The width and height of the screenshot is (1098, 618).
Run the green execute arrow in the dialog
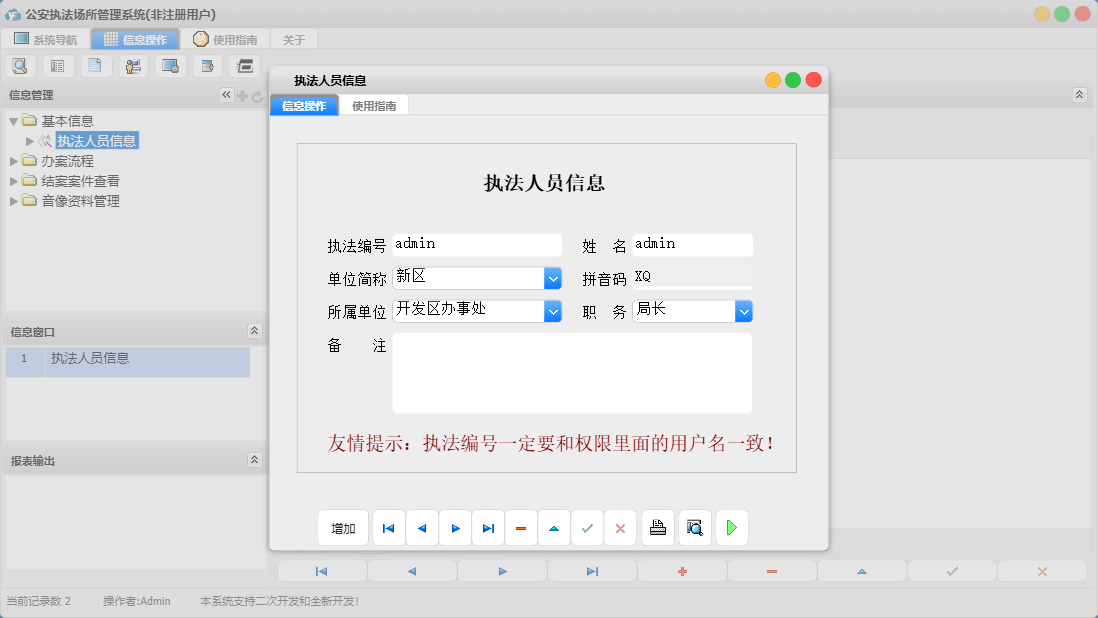731,527
